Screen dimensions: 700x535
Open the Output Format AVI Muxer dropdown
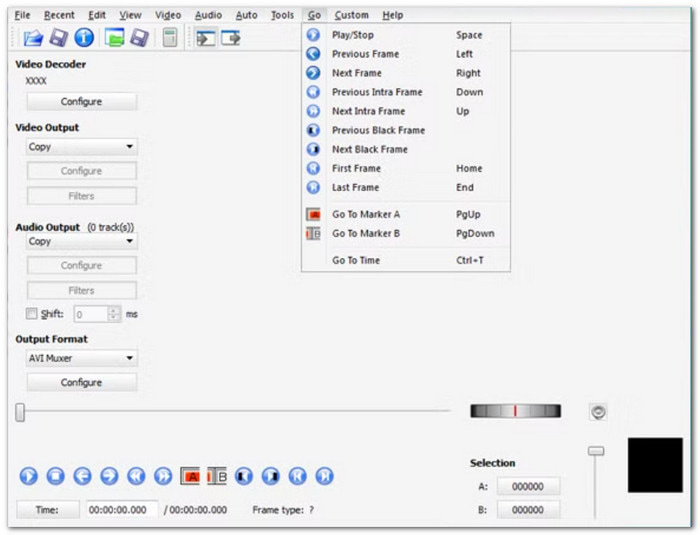(82, 358)
